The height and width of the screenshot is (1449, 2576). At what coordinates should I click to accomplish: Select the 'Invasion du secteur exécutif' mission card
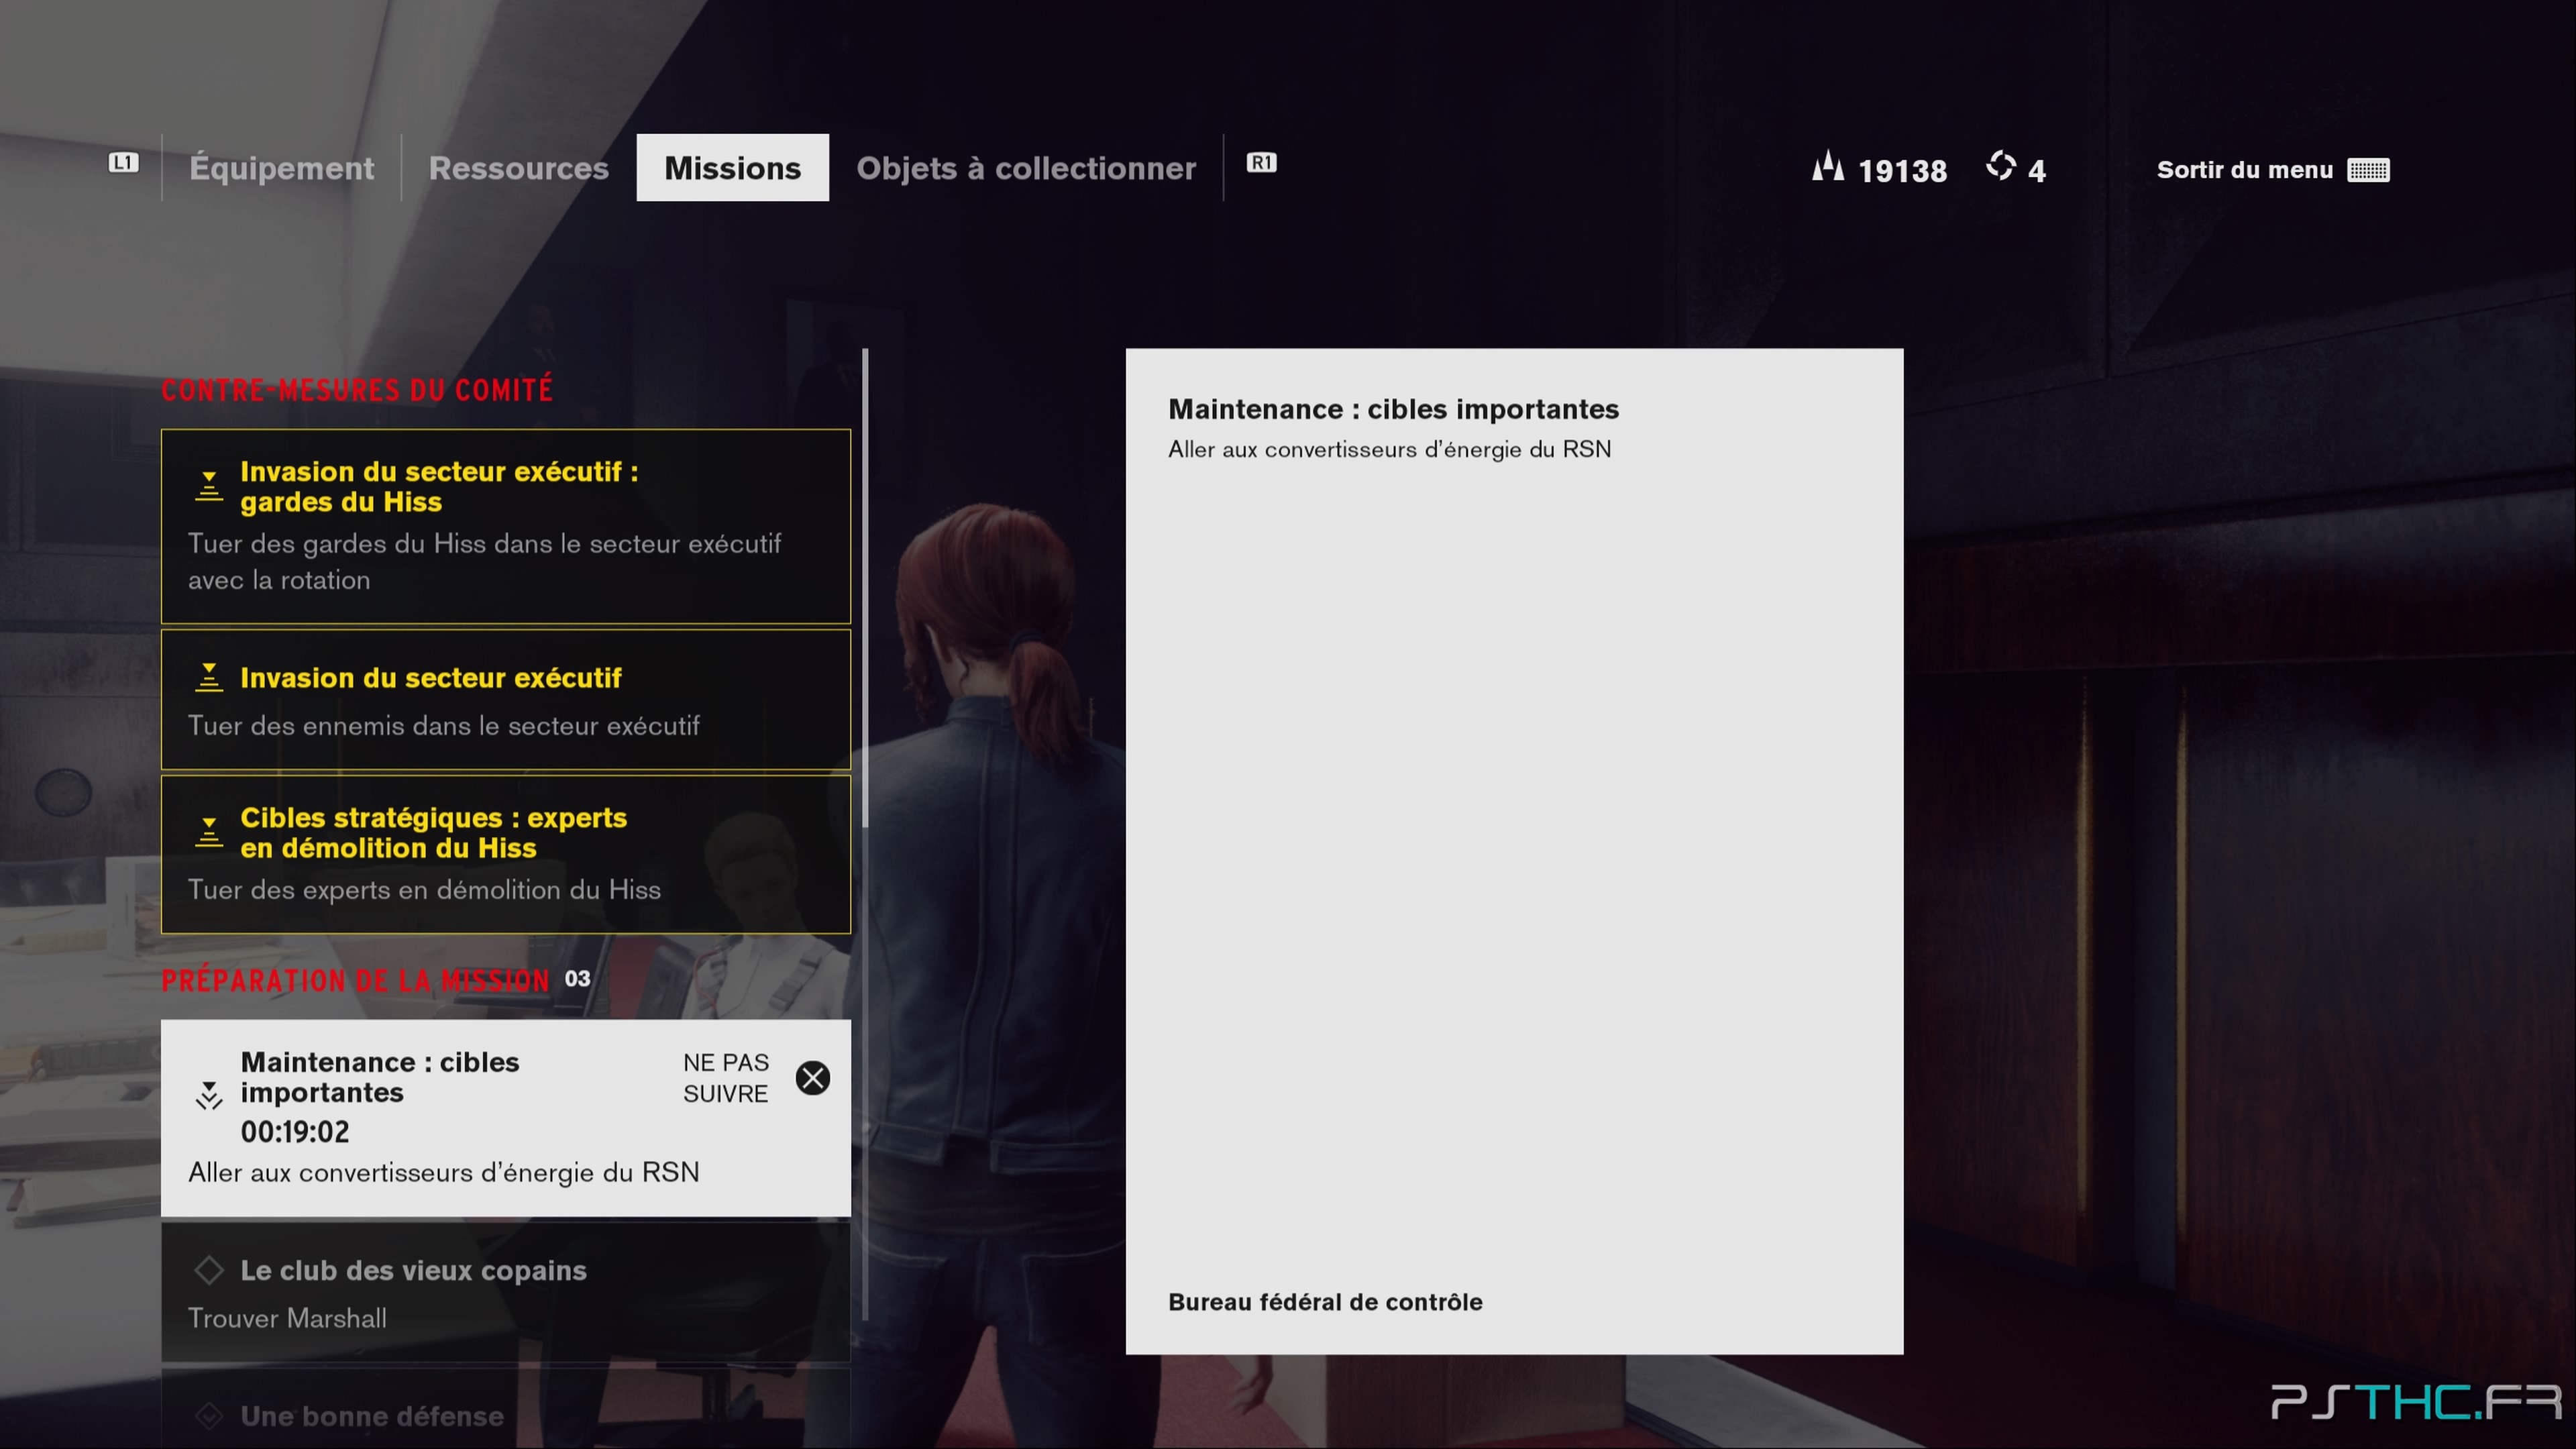point(506,700)
